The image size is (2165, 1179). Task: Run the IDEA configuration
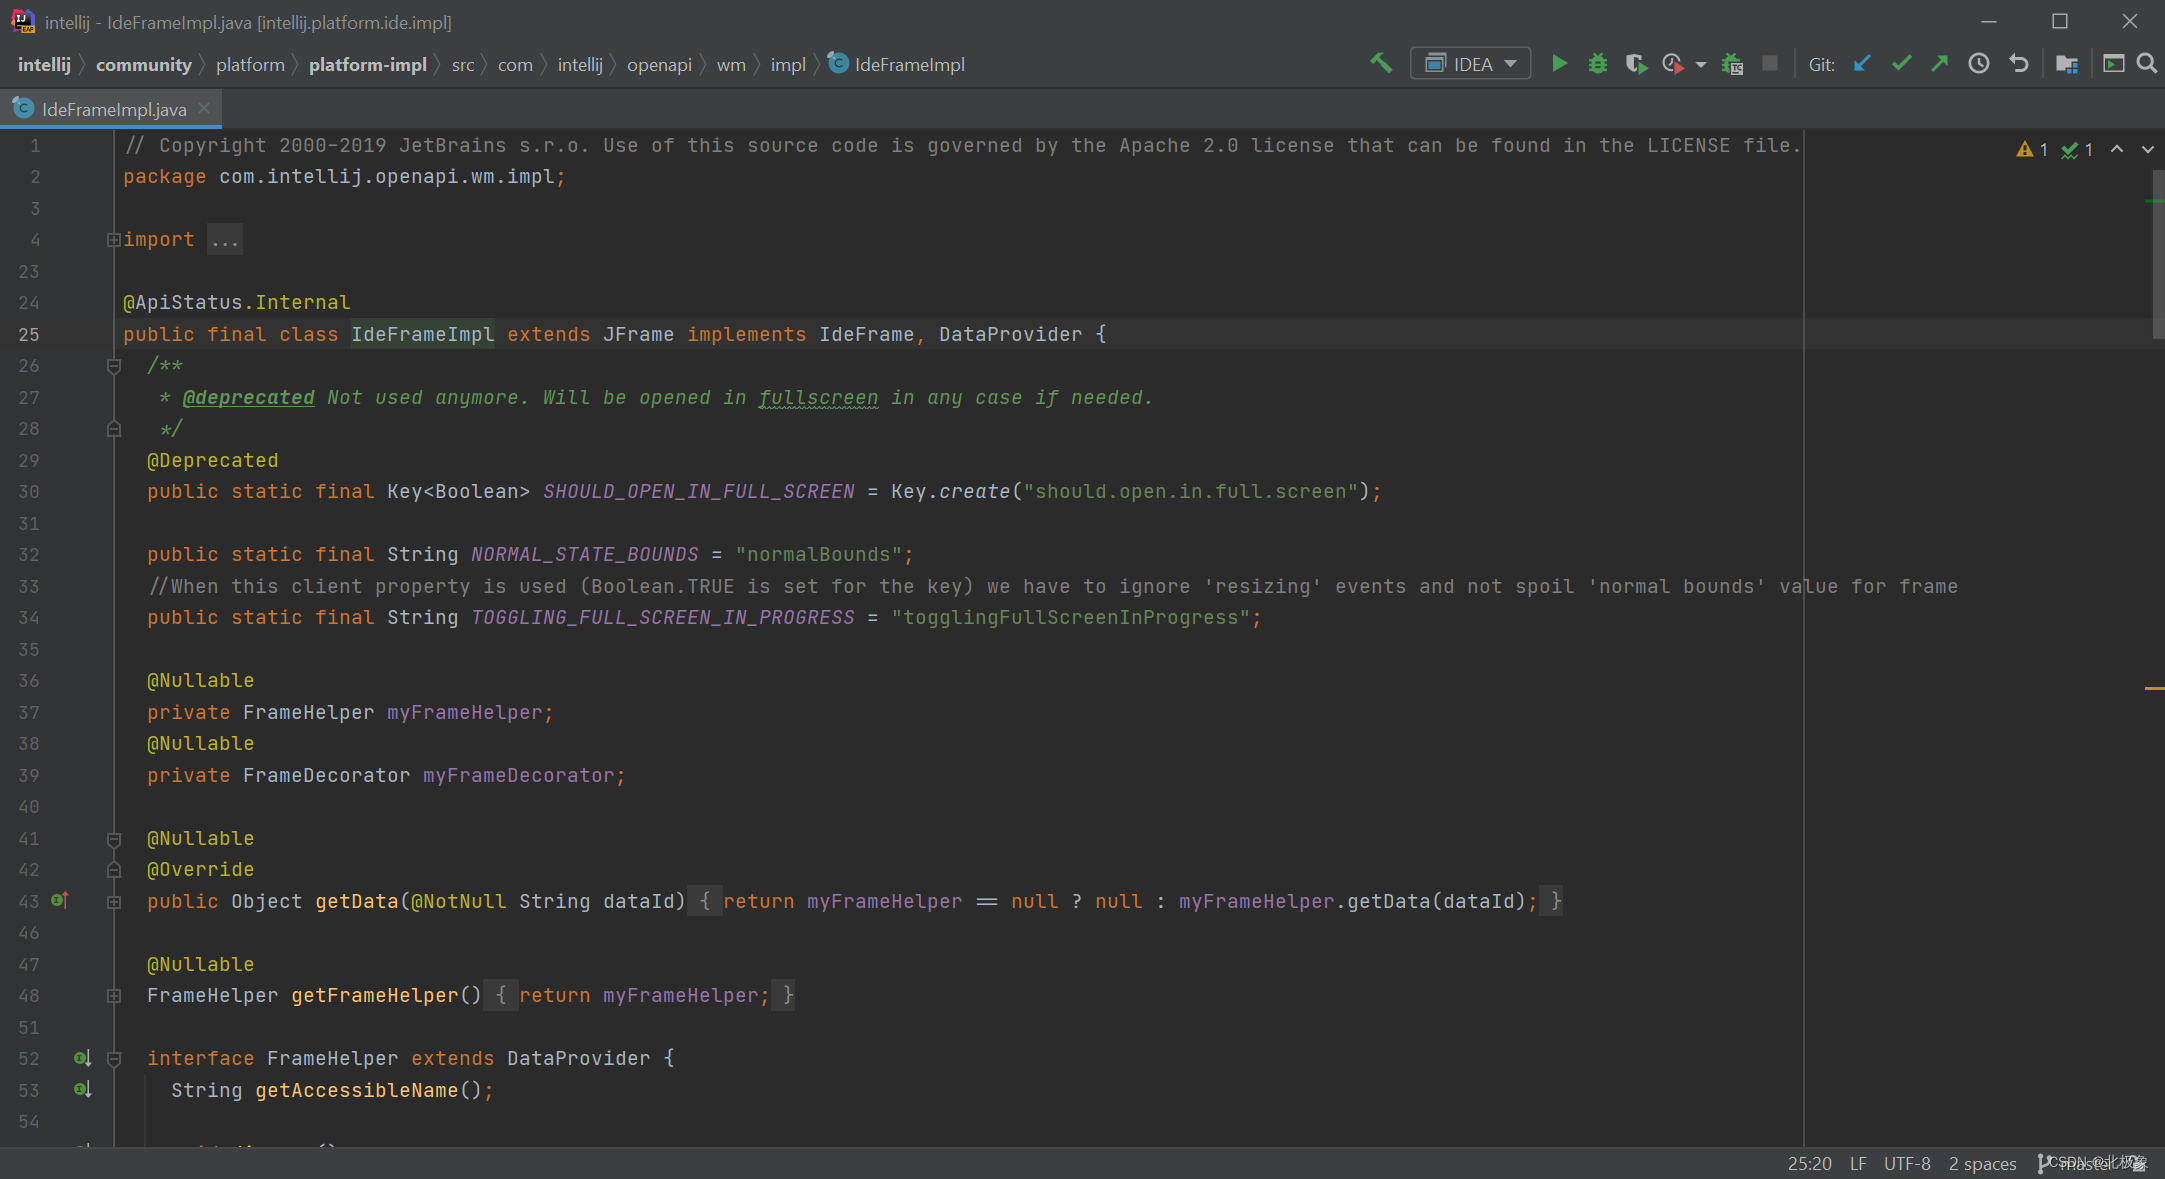point(1559,62)
